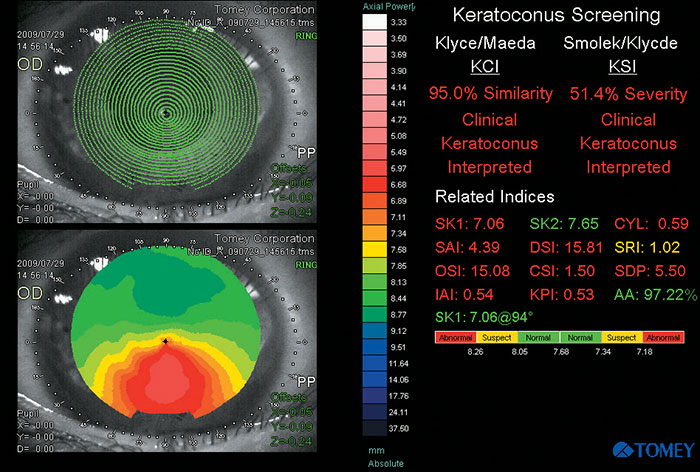Click the Keratoconus Screening title
Image resolution: width=700 pixels, height=472 pixels.
tap(556, 16)
